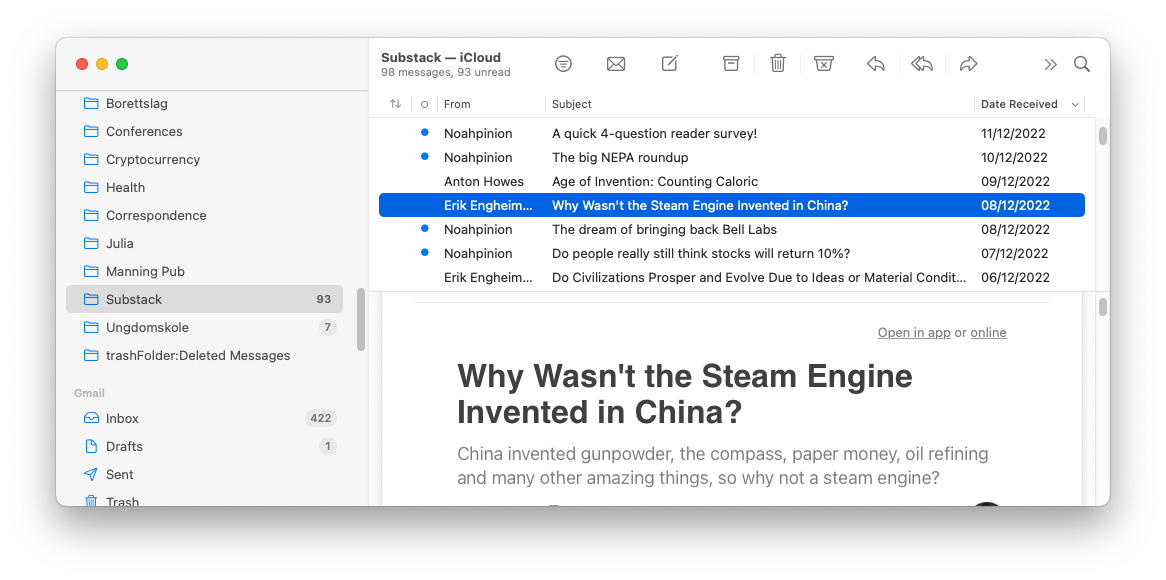Screen dimensions: 1166x580
Task: Archive the selected message
Action: click(x=731, y=64)
